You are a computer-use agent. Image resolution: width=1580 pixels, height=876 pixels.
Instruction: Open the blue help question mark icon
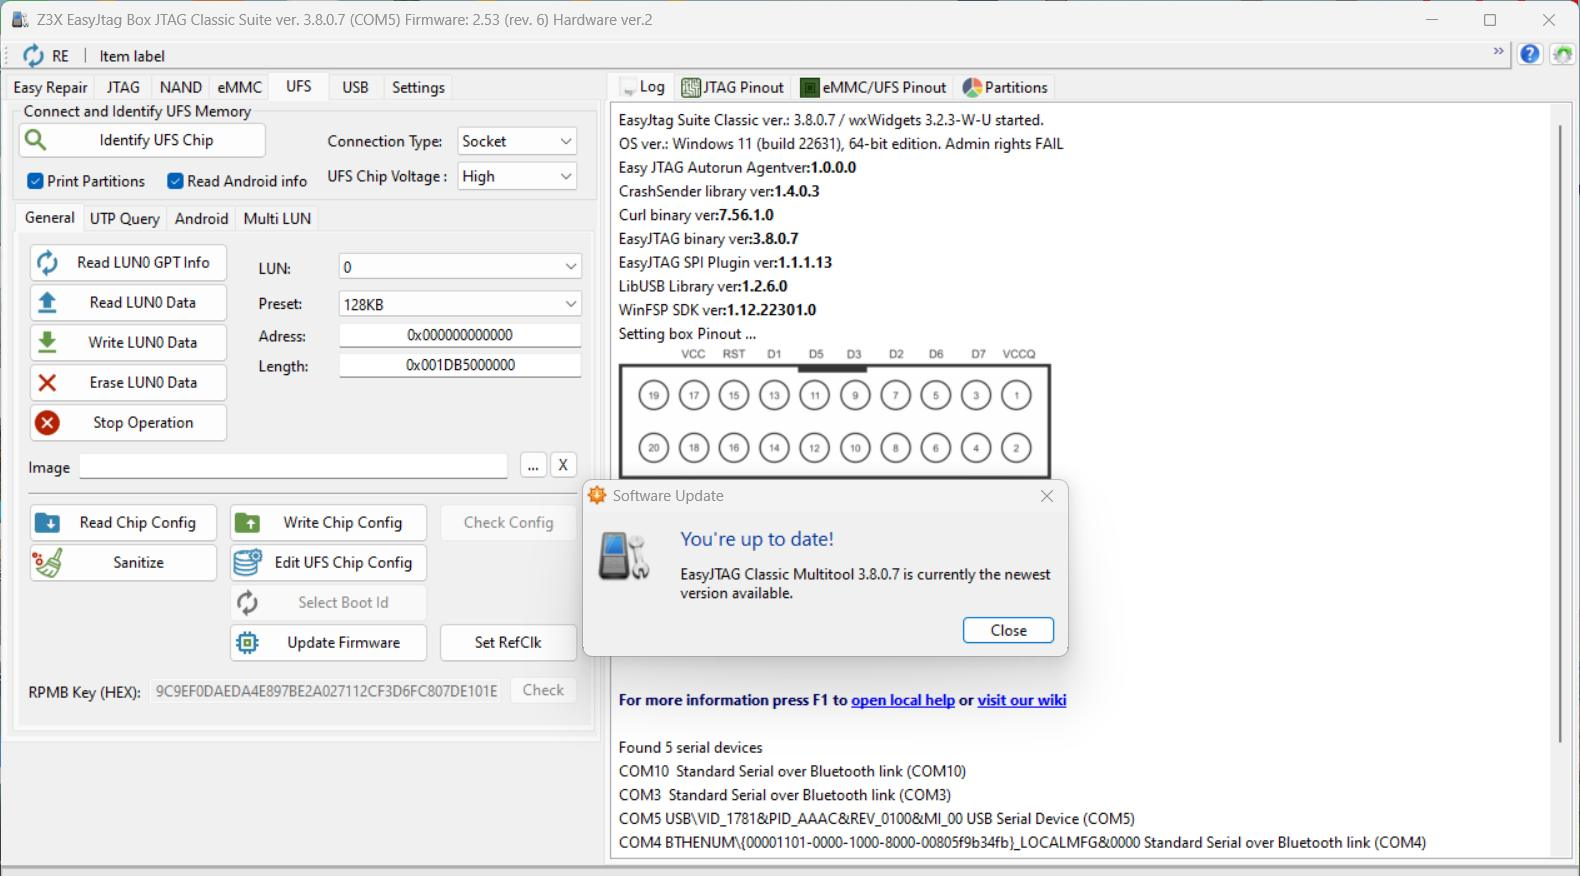[1530, 54]
